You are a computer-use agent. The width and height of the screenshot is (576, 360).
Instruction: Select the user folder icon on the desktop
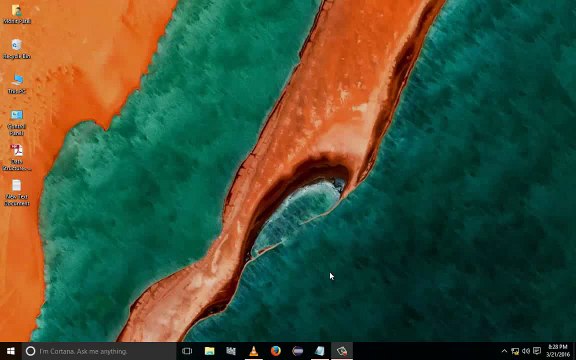coord(17,14)
